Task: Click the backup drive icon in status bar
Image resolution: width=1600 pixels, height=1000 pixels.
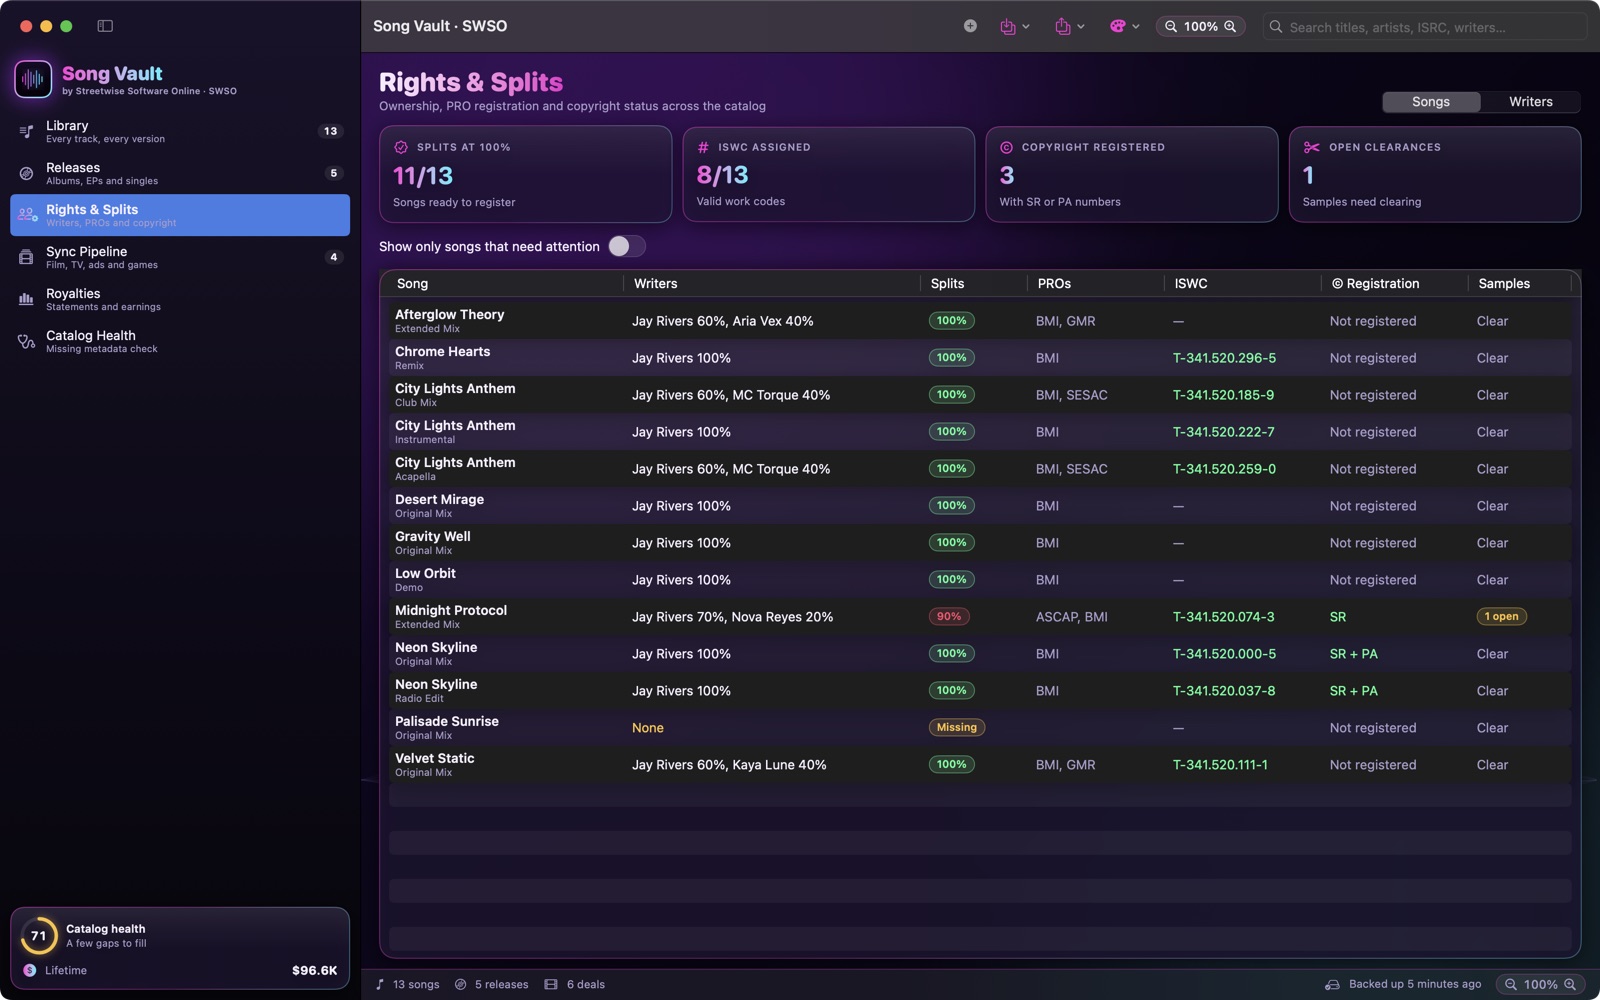Action: [x=1332, y=985]
